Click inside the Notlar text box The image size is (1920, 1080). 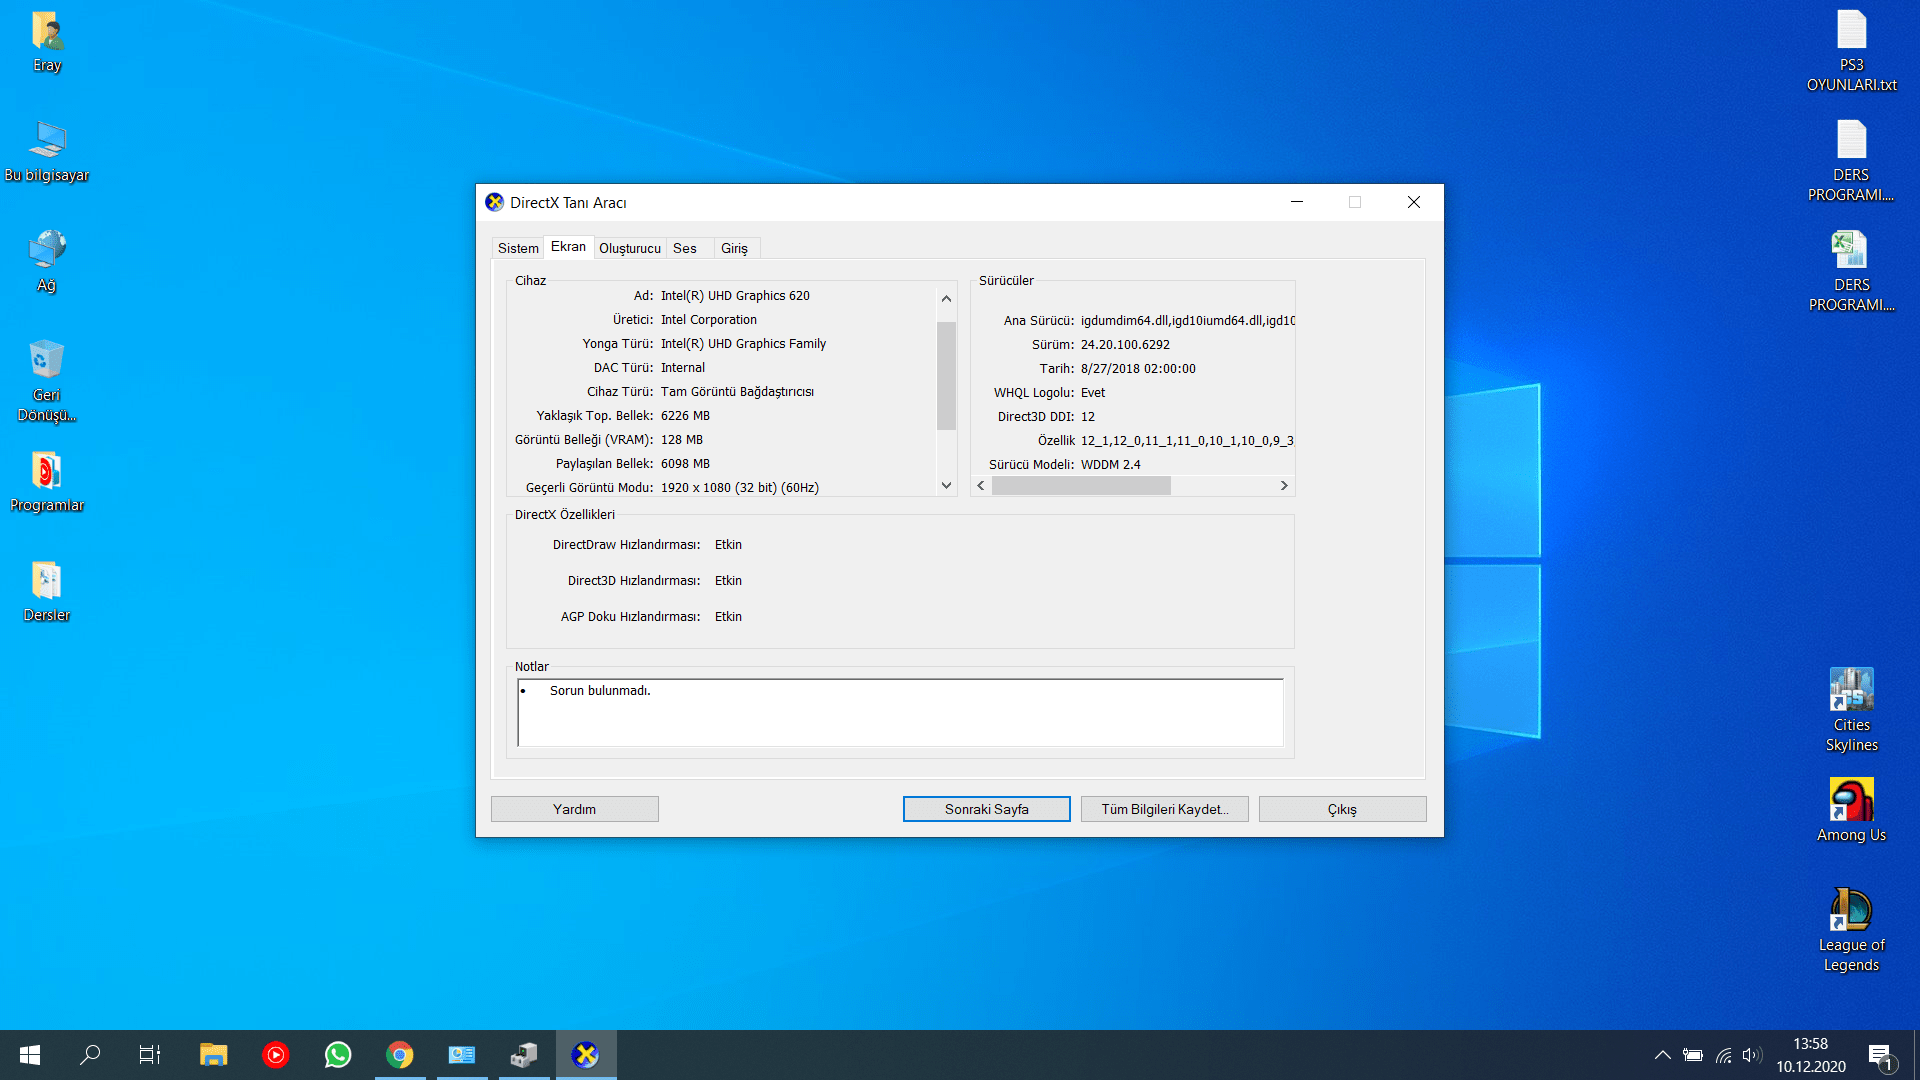point(900,713)
